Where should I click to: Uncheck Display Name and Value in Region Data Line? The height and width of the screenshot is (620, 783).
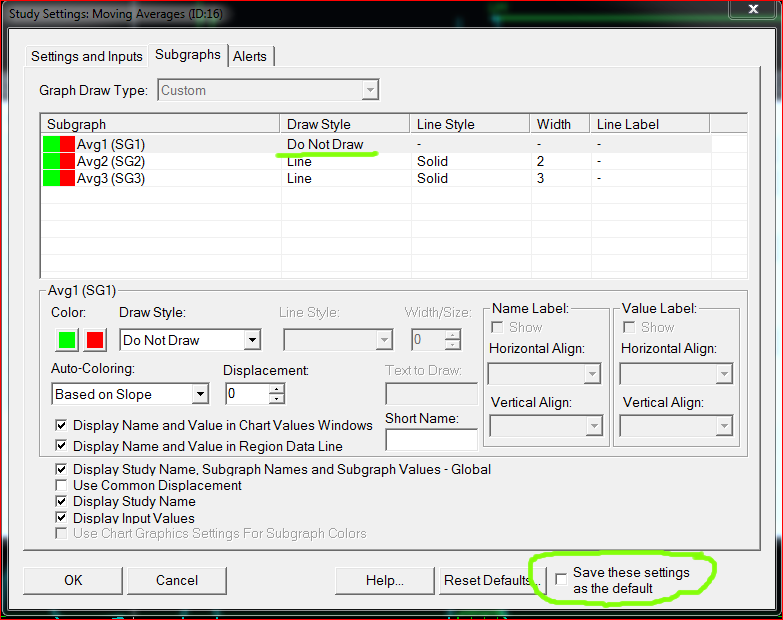[62, 446]
